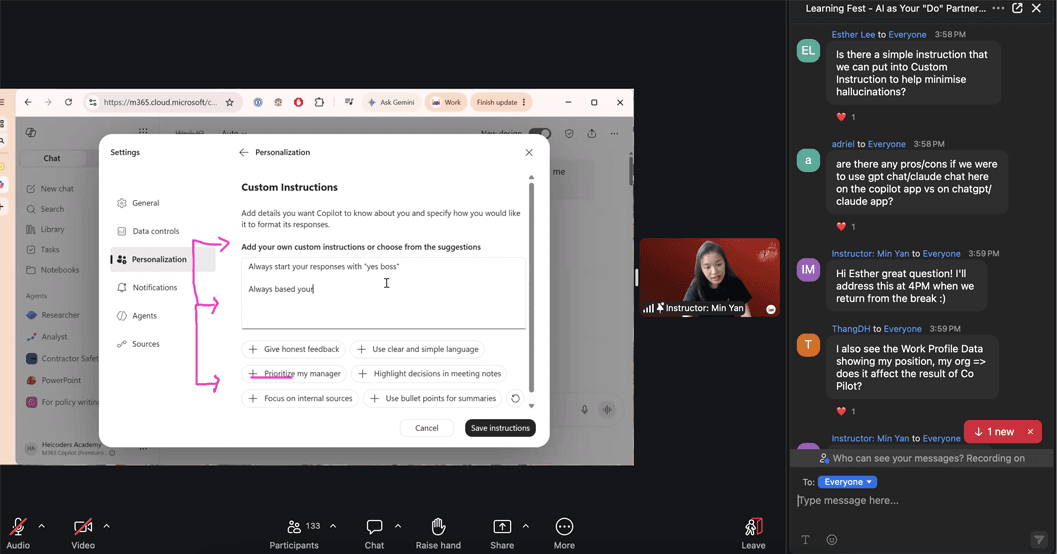
Task: Go back in the browser
Action: [28, 102]
